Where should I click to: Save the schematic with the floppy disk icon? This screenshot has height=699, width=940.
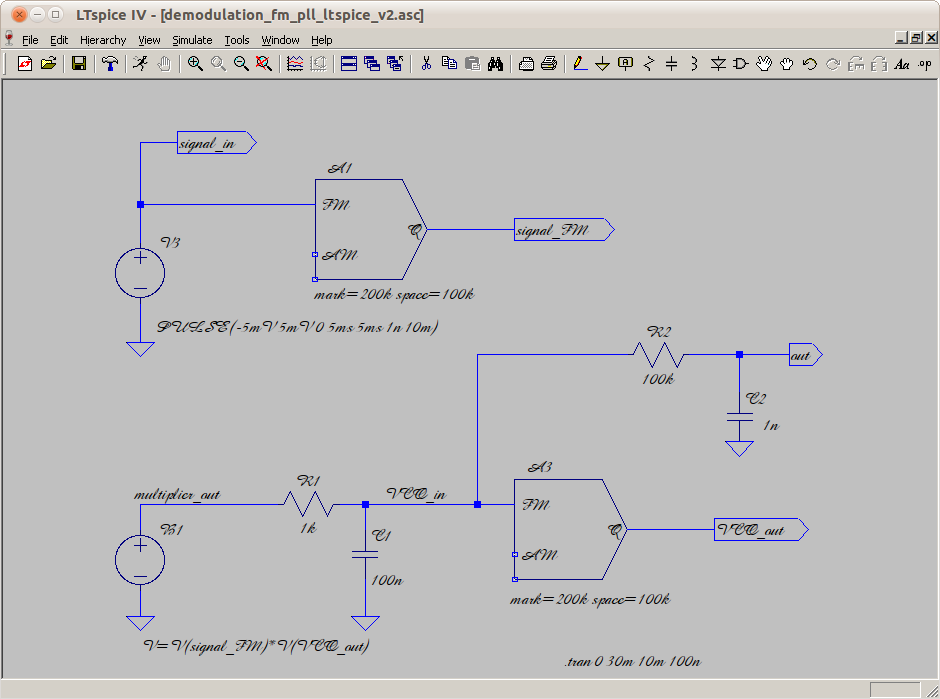[79, 64]
